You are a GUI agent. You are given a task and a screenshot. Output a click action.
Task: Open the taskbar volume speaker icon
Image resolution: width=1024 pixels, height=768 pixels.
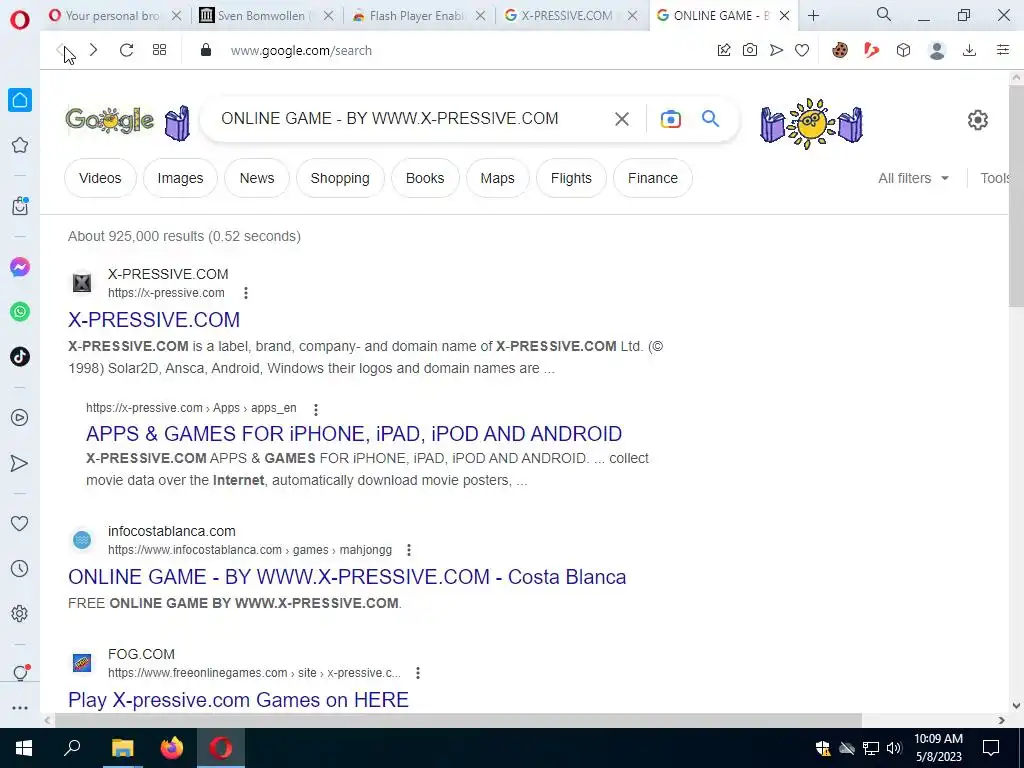(x=894, y=748)
